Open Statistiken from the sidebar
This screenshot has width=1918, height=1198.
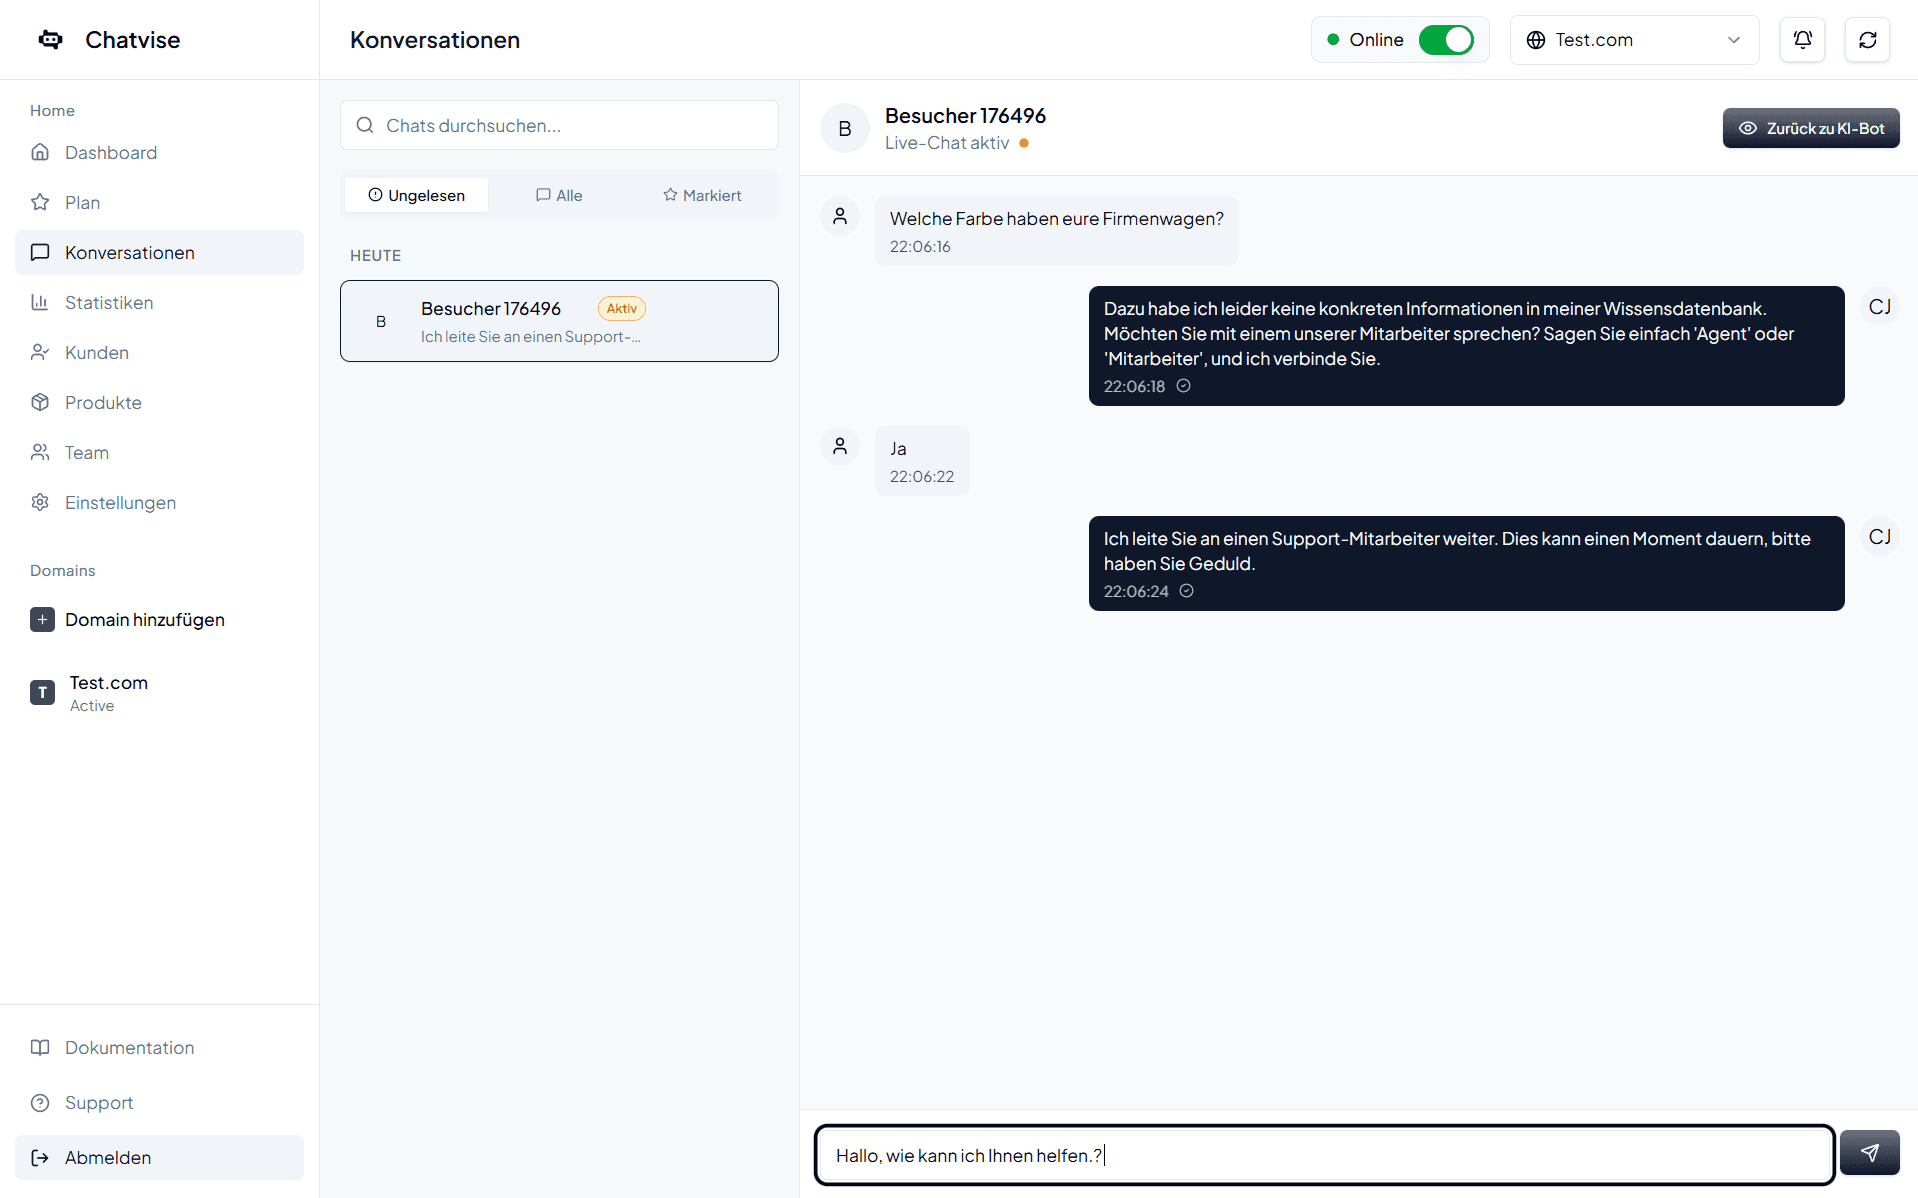pyautogui.click(x=109, y=303)
